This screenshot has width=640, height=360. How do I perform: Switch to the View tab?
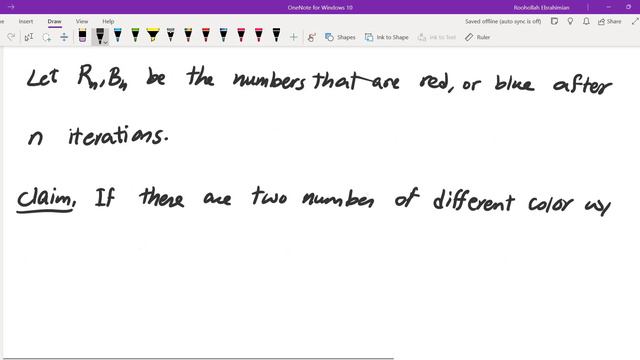pos(82,21)
